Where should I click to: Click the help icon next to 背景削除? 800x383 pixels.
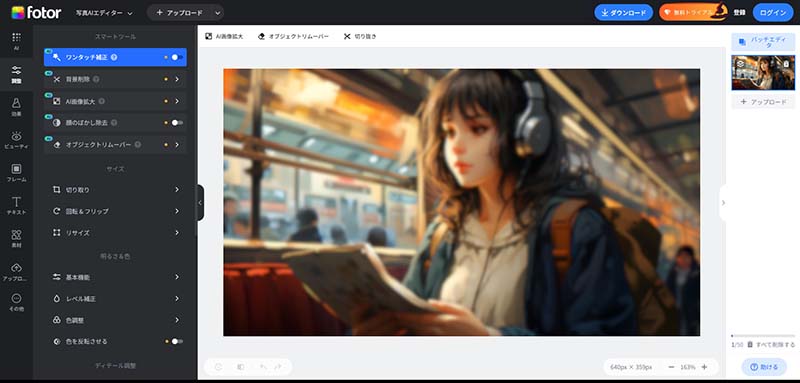click(x=96, y=79)
